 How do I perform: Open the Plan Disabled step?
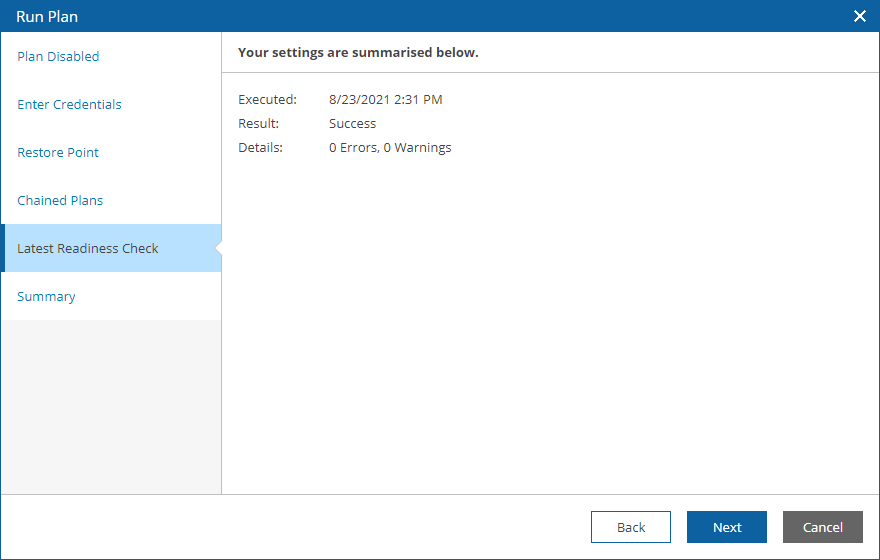111,56
